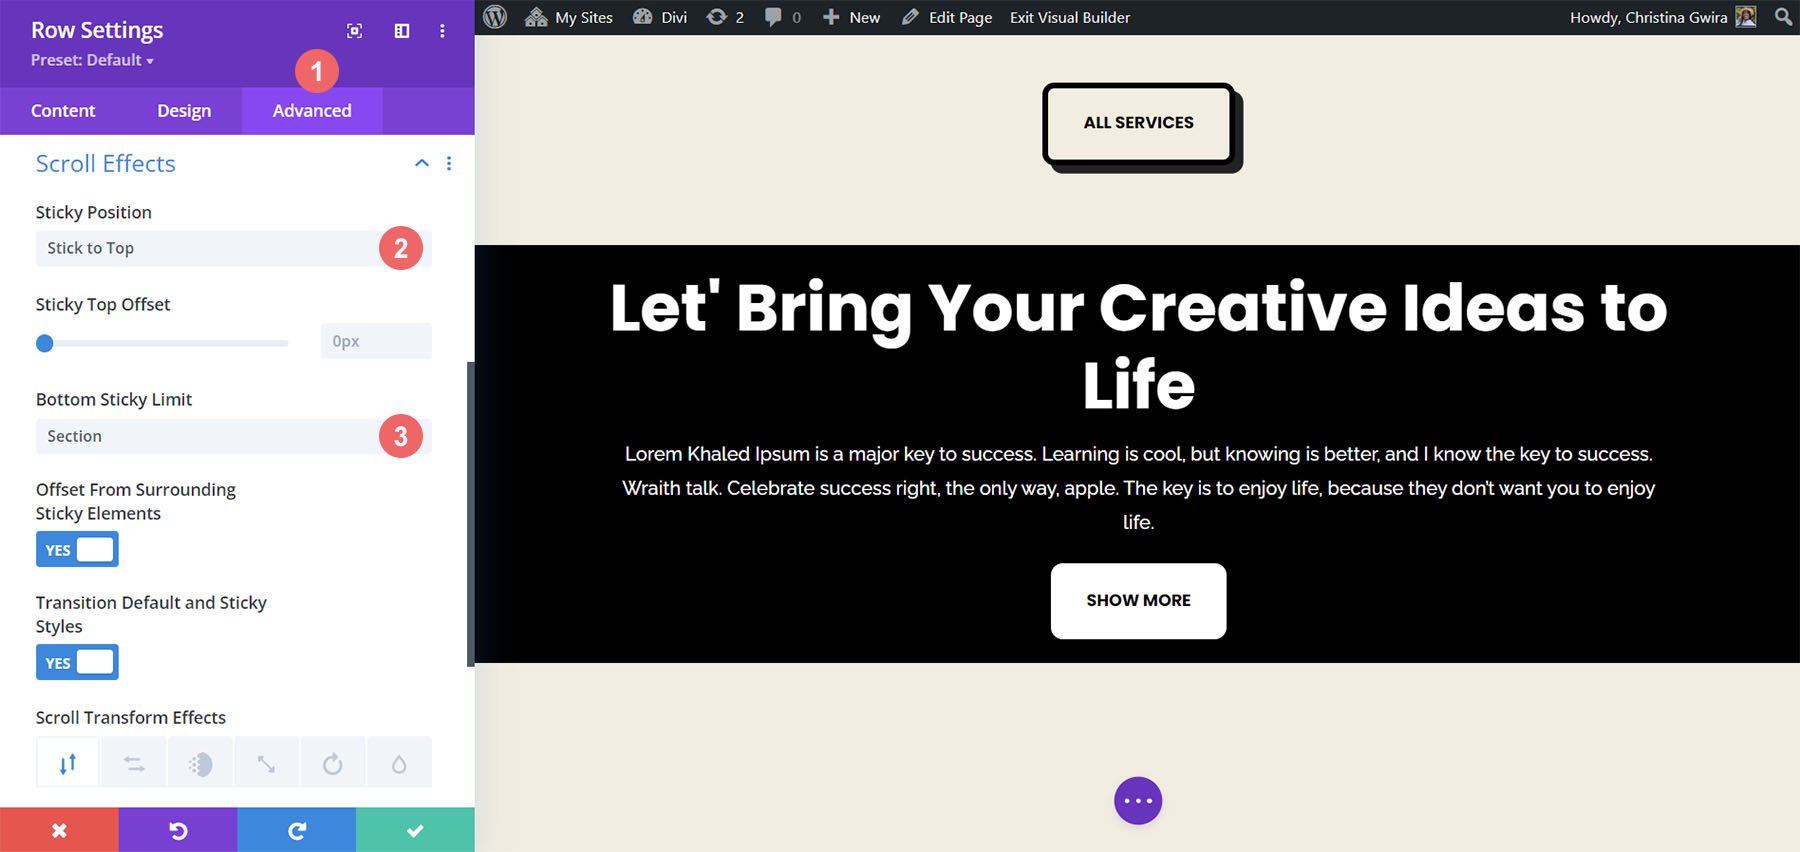The width and height of the screenshot is (1800, 852).
Task: Select horizontal motion scroll effect icon
Action: 134,763
